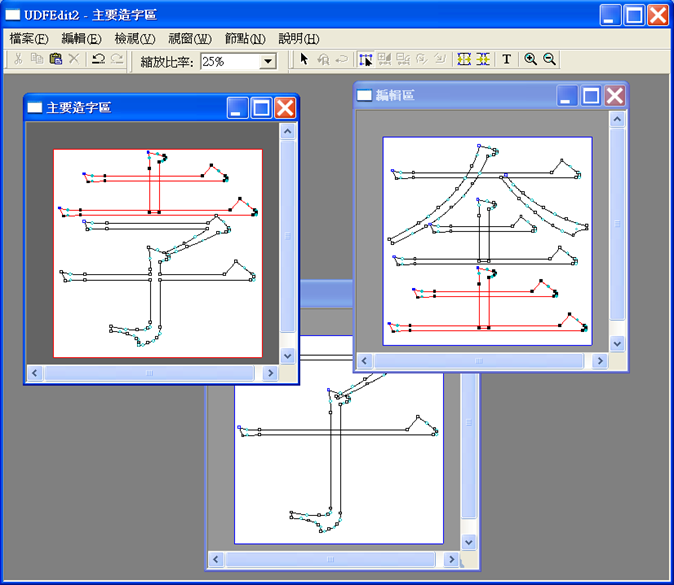The height and width of the screenshot is (585, 674).
Task: Click the 主要造字區 window title icon
Action: click(35, 107)
